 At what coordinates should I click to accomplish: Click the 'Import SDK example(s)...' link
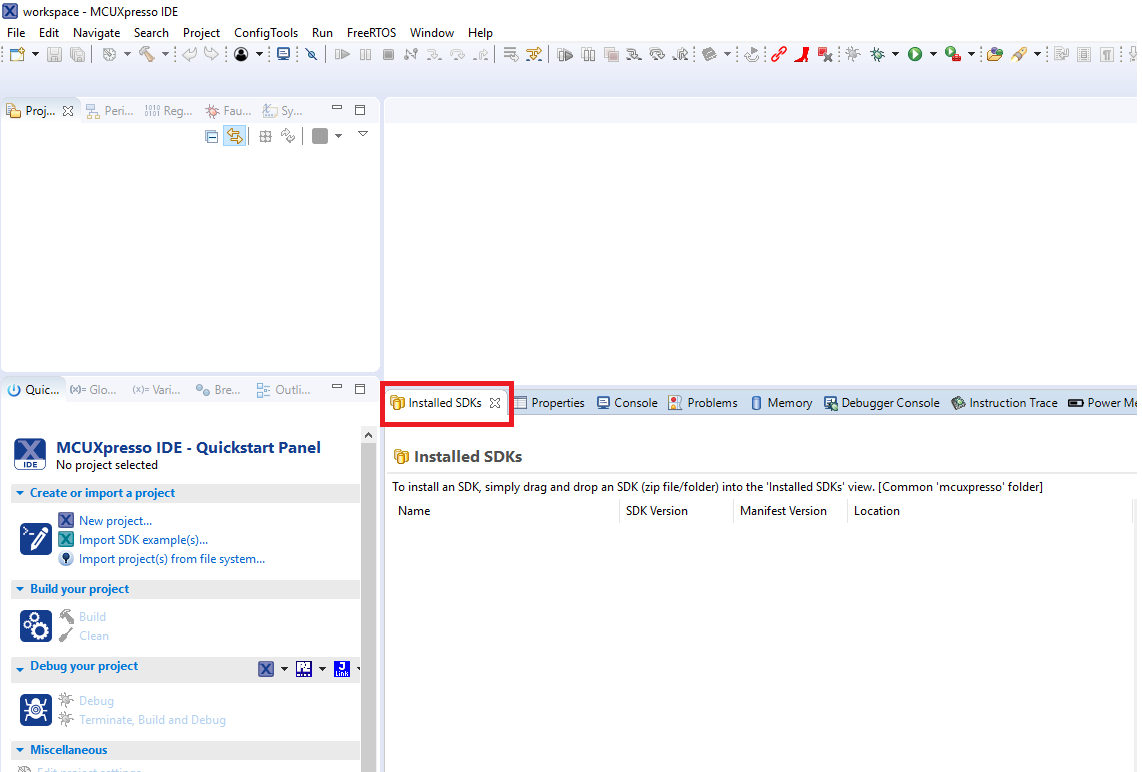point(143,540)
